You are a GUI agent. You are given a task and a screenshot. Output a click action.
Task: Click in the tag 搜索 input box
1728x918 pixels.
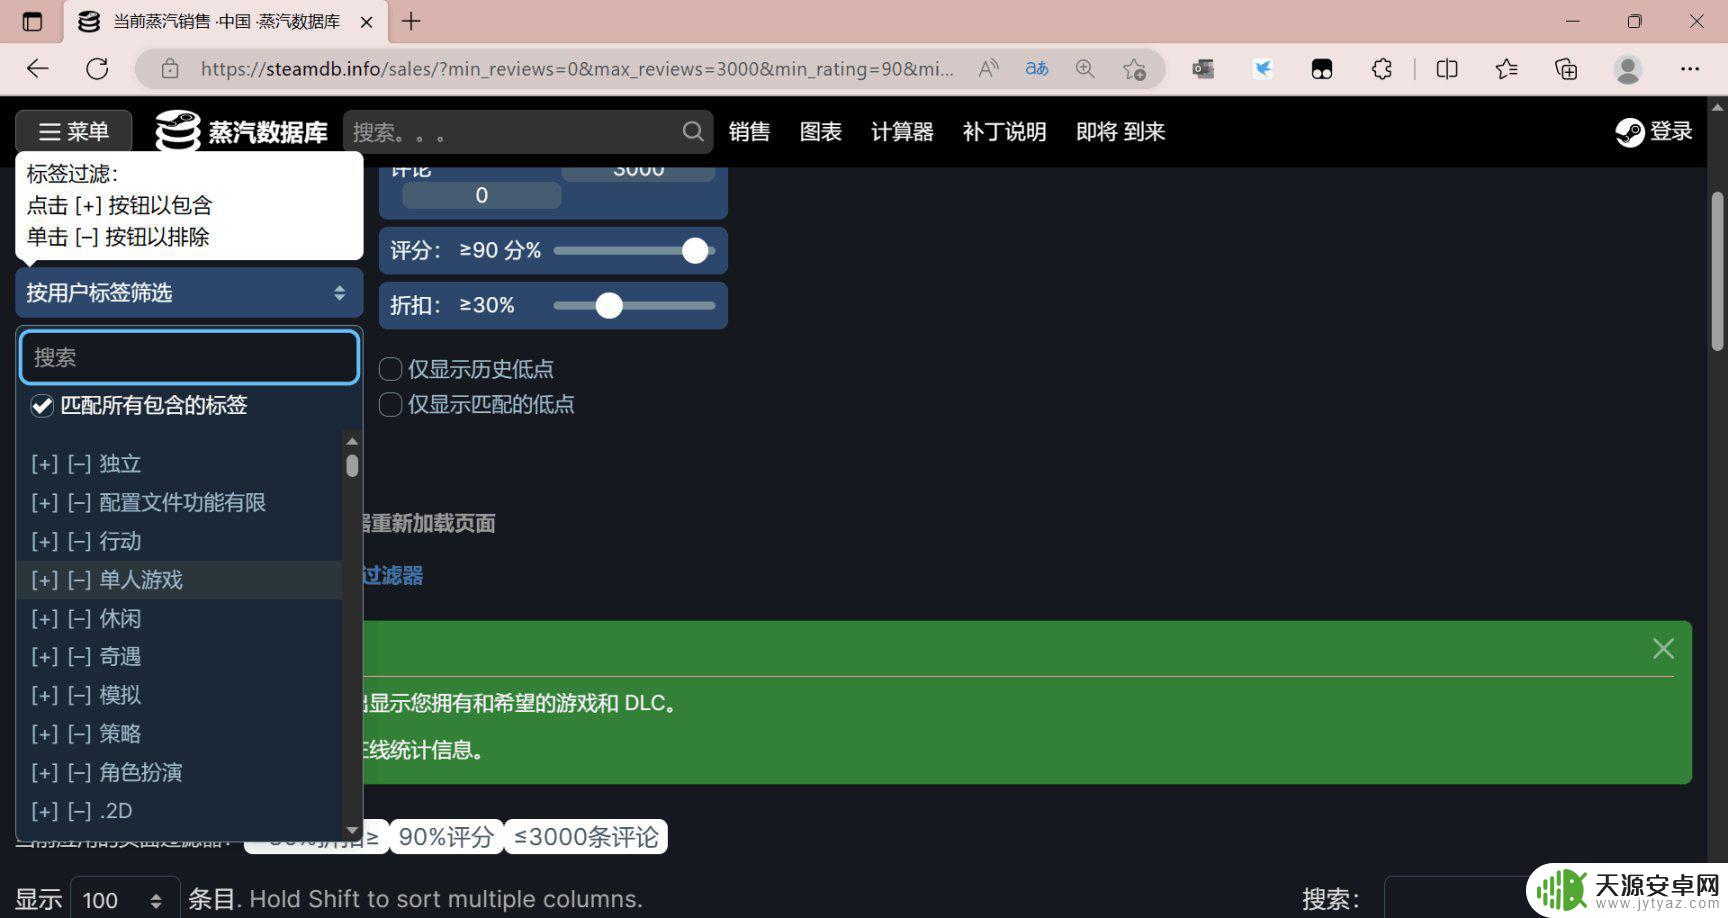click(x=189, y=357)
